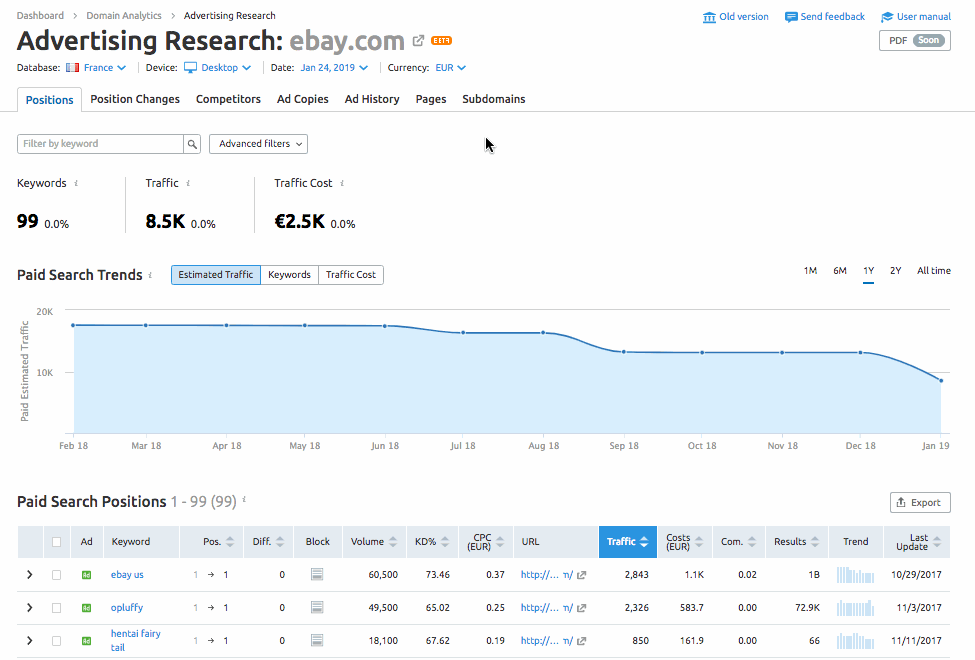
Task: Sort by the Volume column
Action: click(x=374, y=542)
